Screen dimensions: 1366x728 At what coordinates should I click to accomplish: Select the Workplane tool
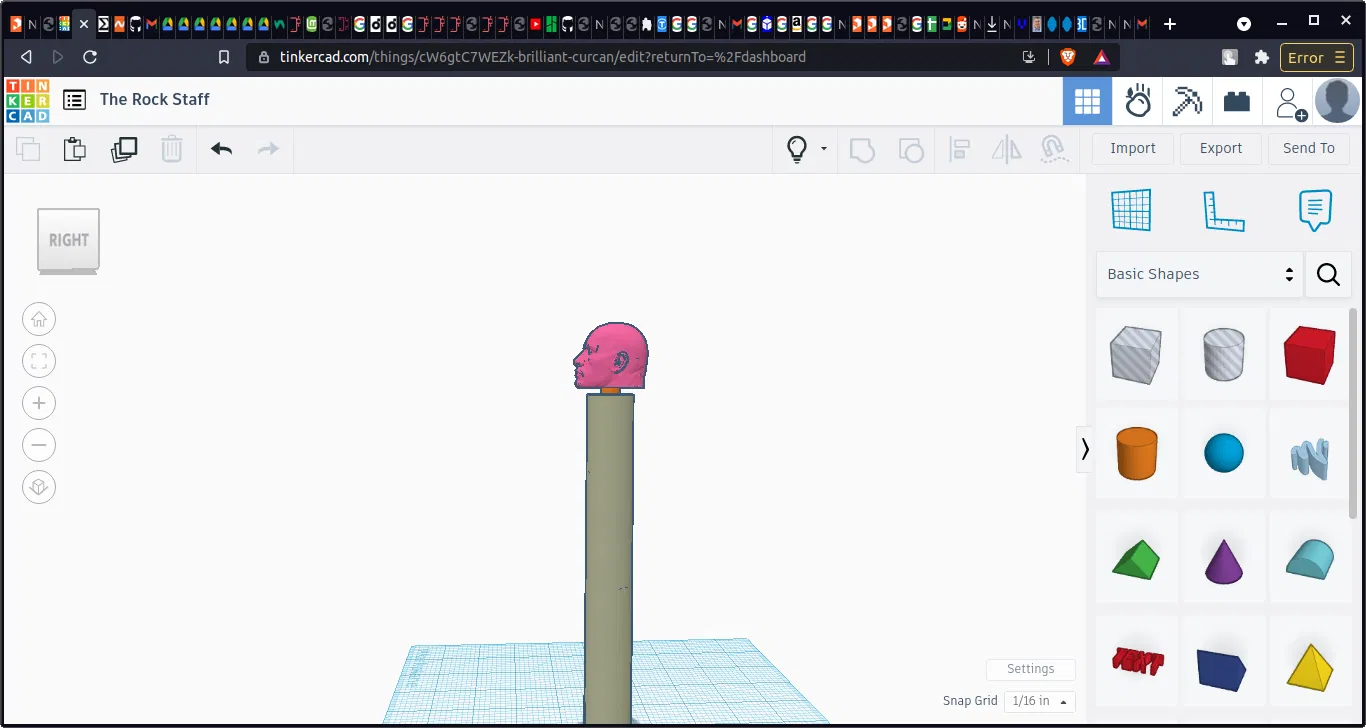click(x=1132, y=210)
